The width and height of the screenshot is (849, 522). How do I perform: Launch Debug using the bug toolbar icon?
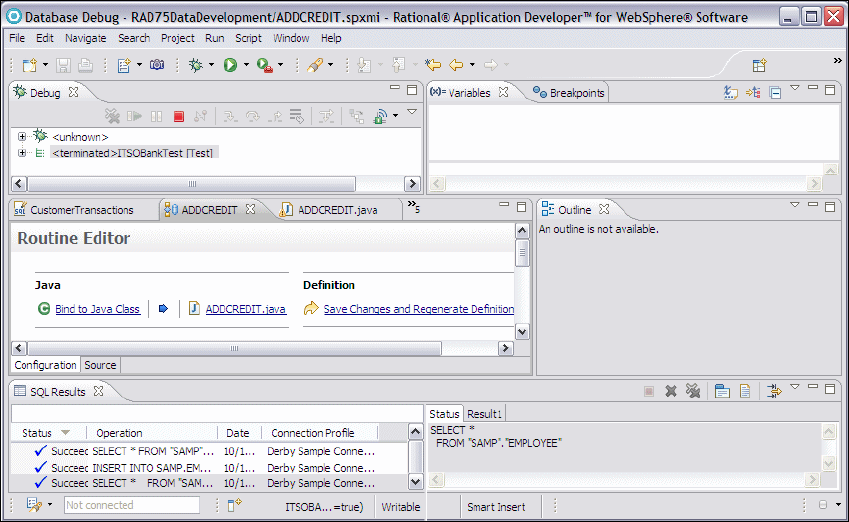pos(195,65)
